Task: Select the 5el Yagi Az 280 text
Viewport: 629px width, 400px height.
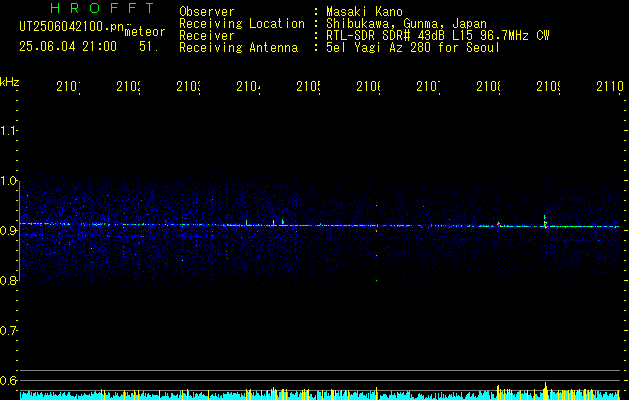Action: [x=380, y=48]
